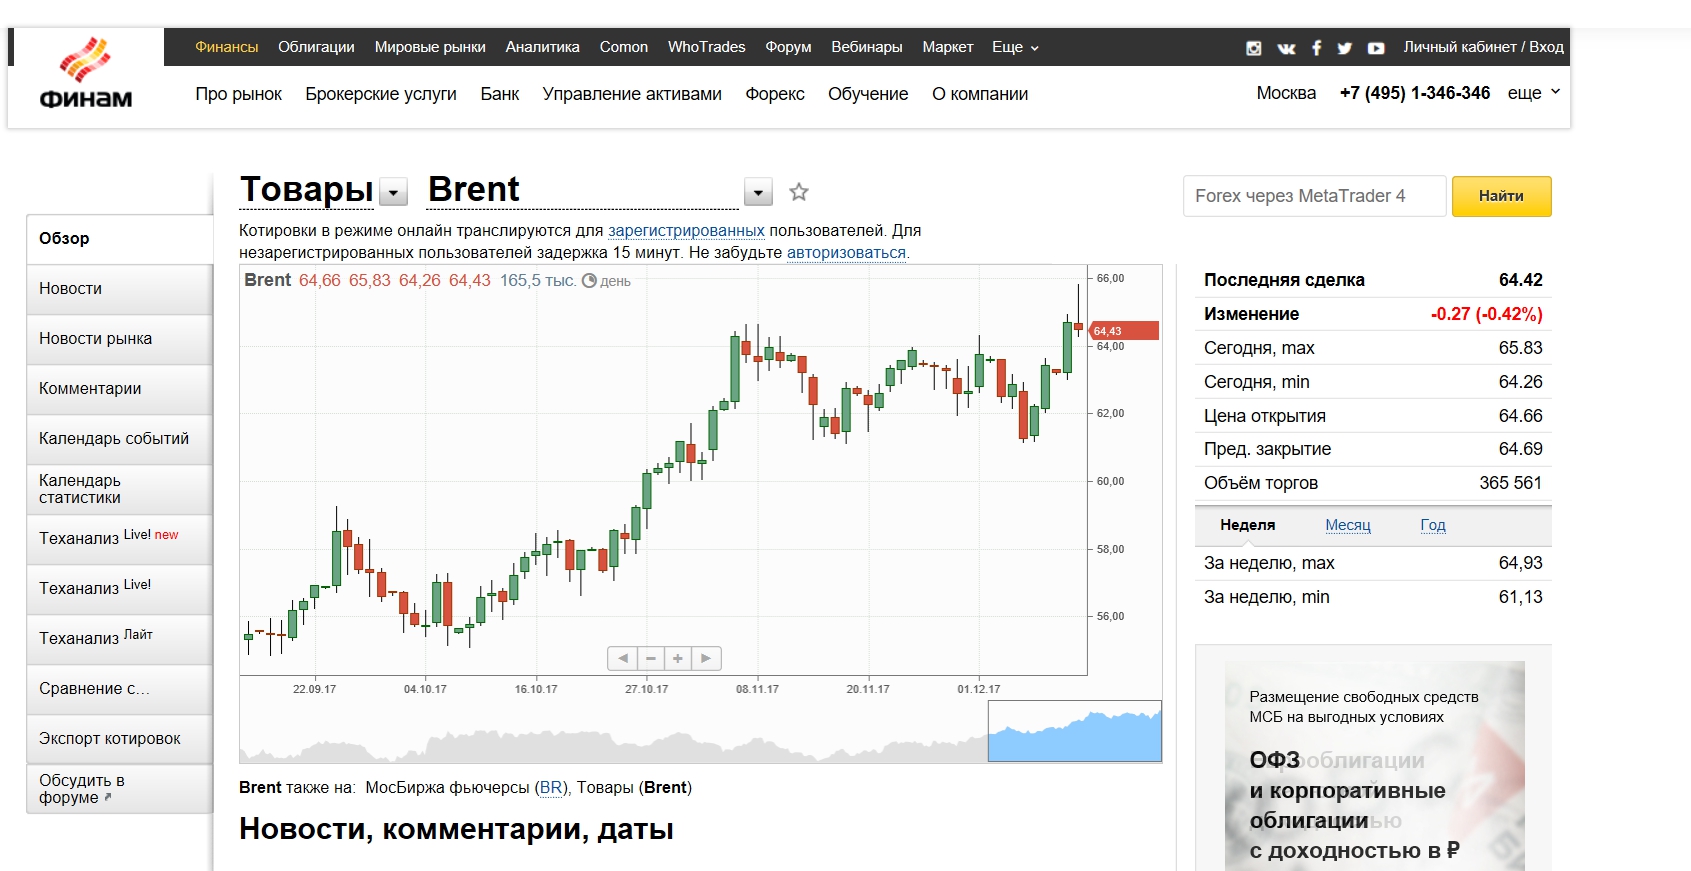This screenshot has height=871, width=1691.
Task: Zoom in the chart with plus button
Action: 678,658
